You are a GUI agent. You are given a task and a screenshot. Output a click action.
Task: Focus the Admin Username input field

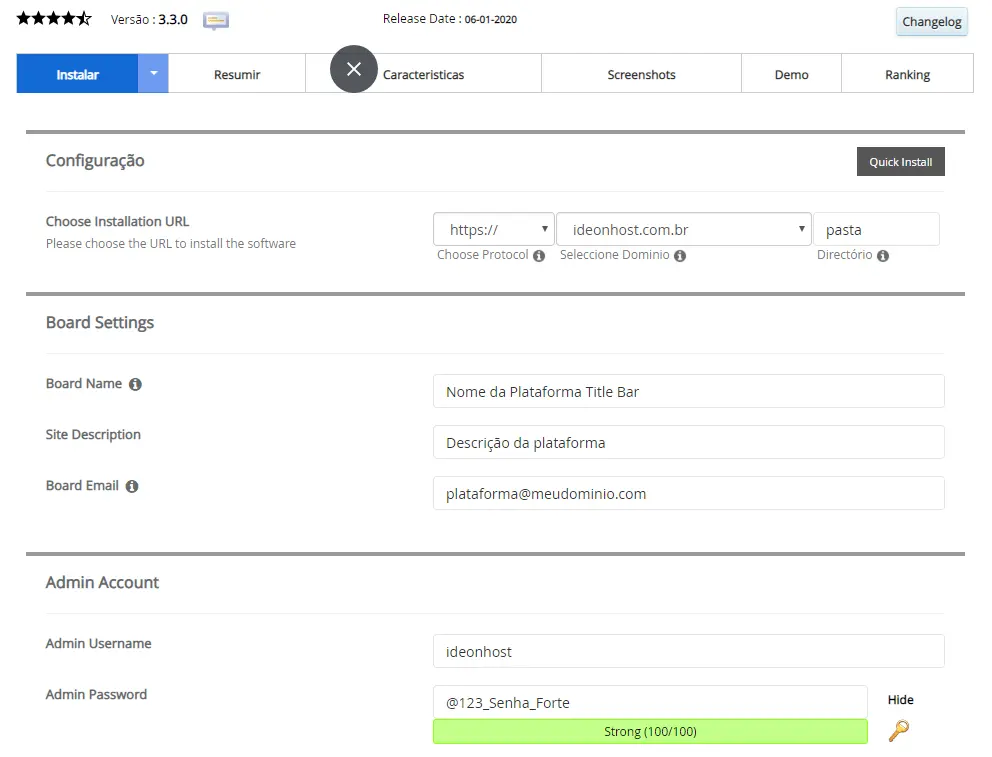pos(688,651)
